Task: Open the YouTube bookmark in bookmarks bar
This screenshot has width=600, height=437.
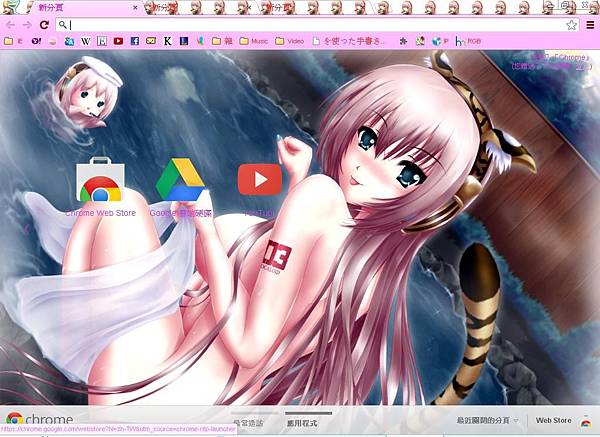Action: click(x=118, y=41)
